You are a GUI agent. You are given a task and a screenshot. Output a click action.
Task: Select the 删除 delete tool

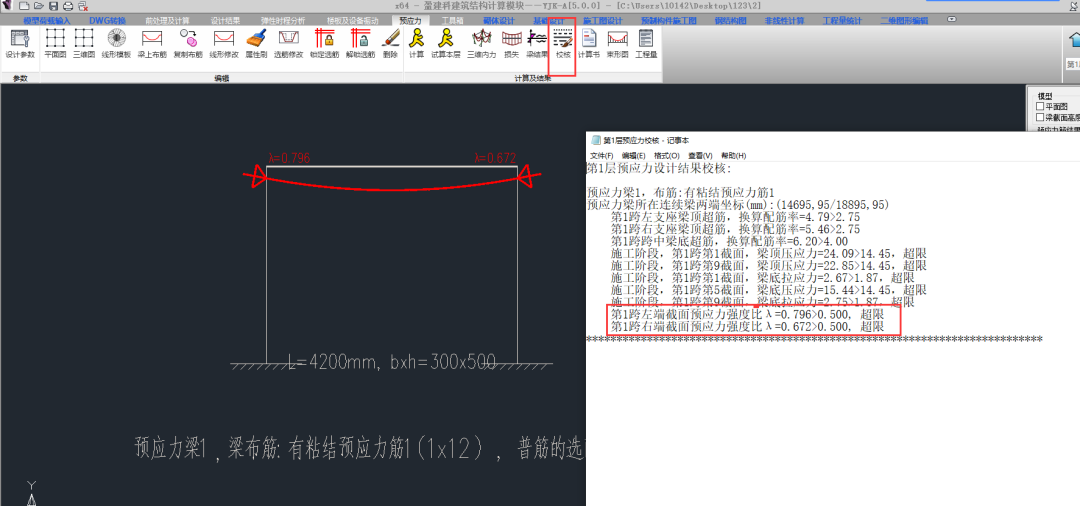click(391, 43)
